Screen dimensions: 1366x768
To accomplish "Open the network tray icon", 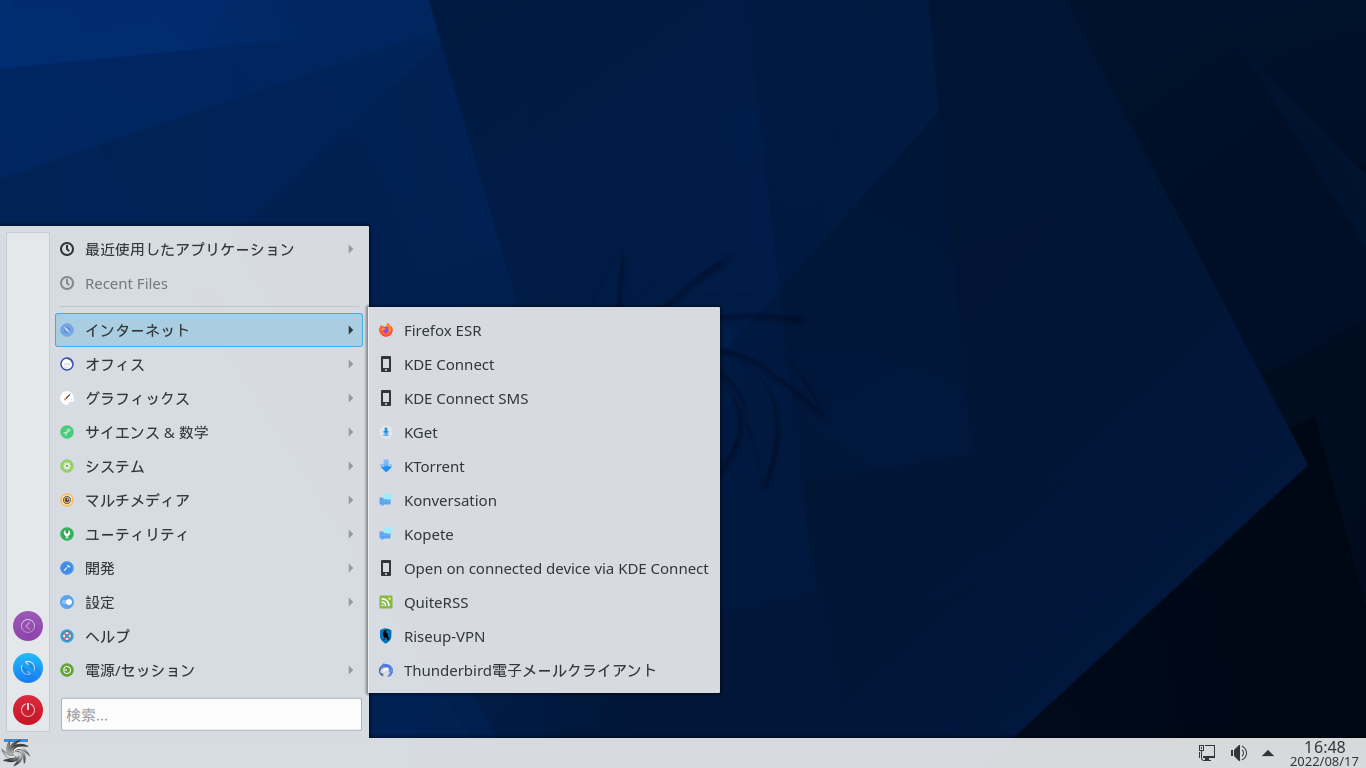I will [1207, 753].
